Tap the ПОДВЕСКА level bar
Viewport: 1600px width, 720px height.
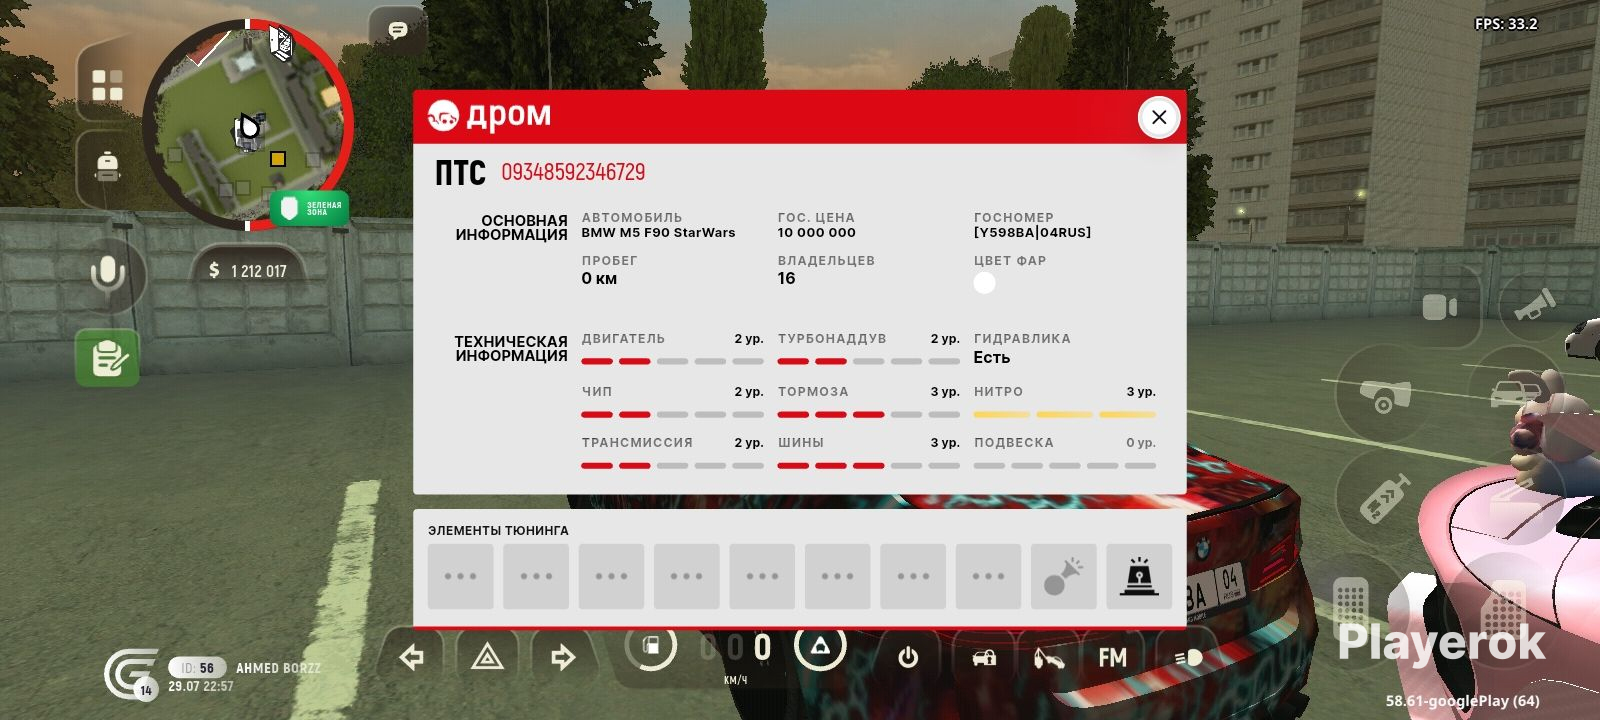(1064, 465)
